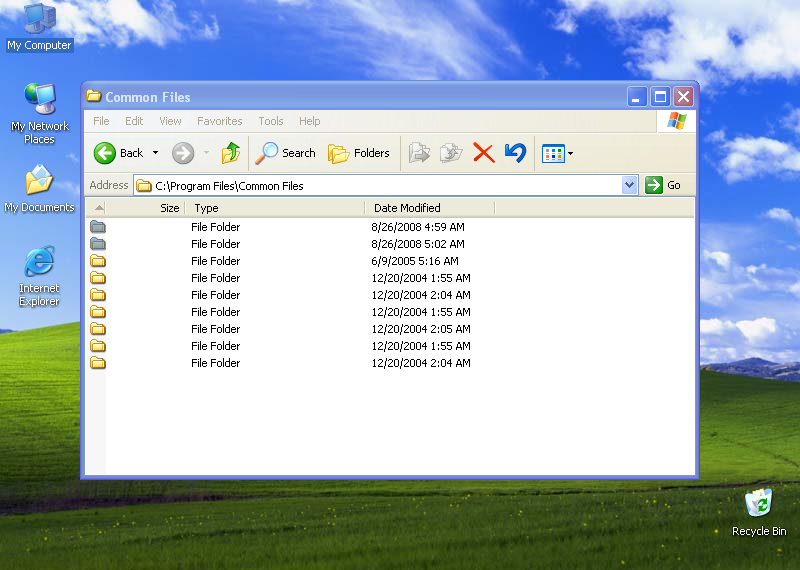800x570 pixels.
Task: Click the text '8/26/2008 5:02 AM'
Action: [x=418, y=244]
